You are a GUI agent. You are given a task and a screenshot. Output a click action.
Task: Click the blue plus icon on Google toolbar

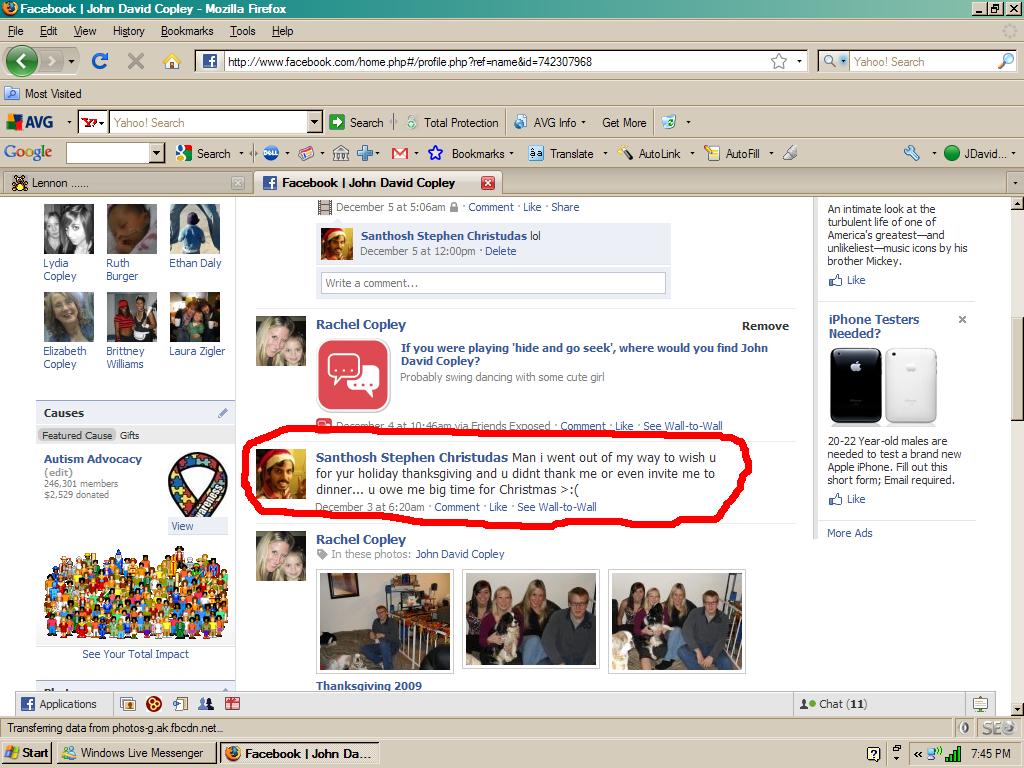(364, 153)
